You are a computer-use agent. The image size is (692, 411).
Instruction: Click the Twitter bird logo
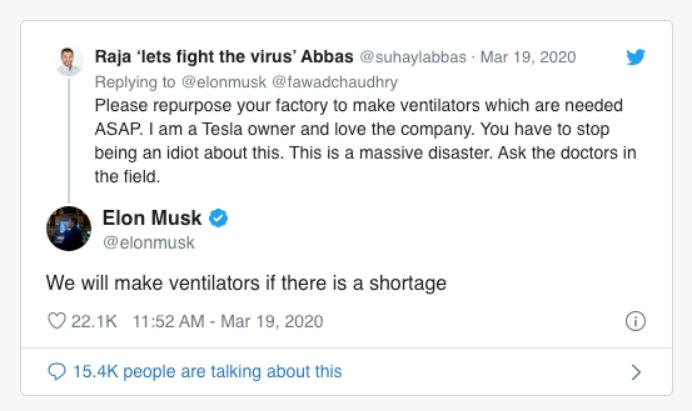click(636, 58)
